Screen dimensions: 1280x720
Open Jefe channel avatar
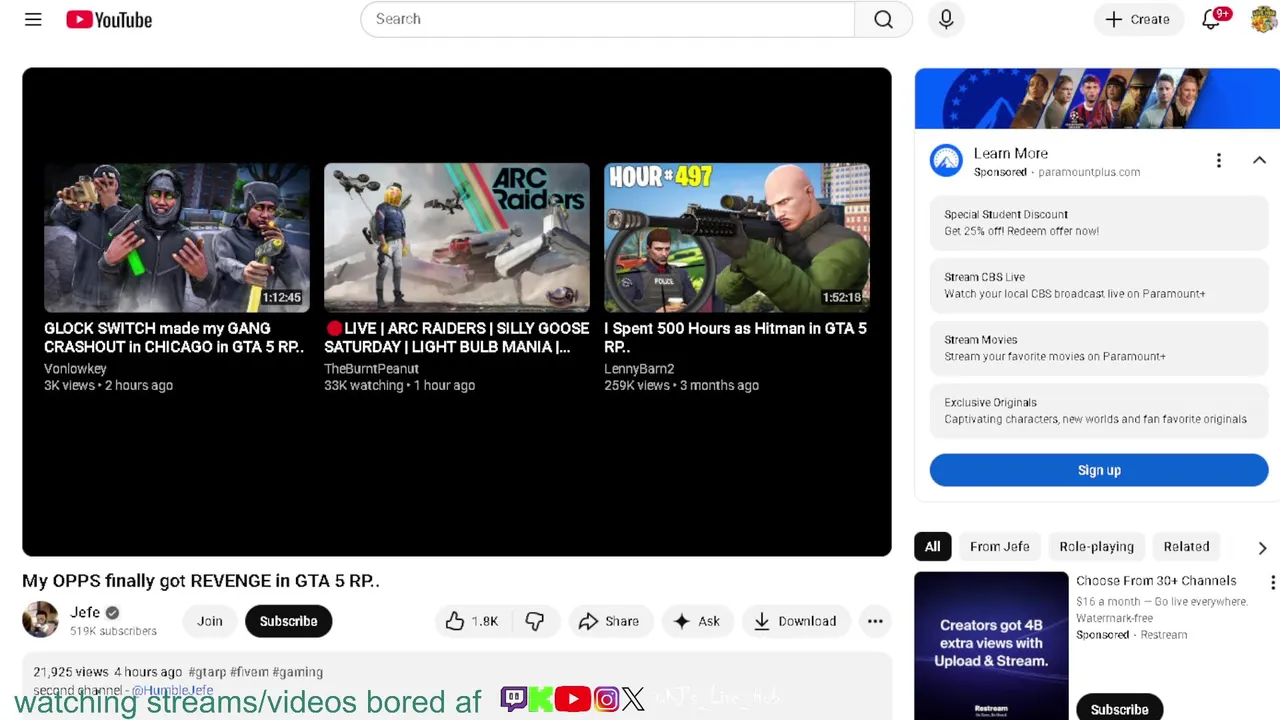click(40, 620)
